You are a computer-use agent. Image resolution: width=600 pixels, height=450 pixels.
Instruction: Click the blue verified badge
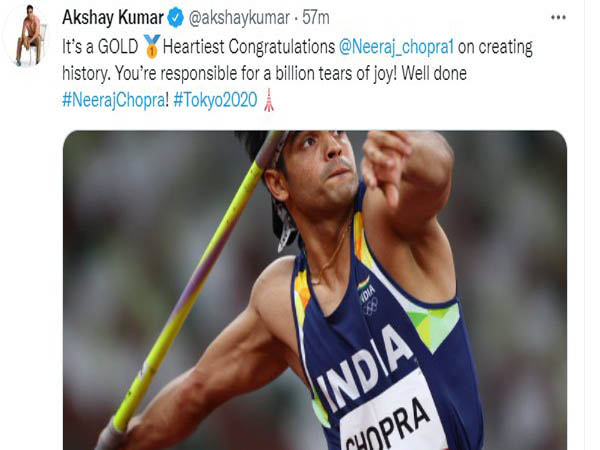pos(176,18)
